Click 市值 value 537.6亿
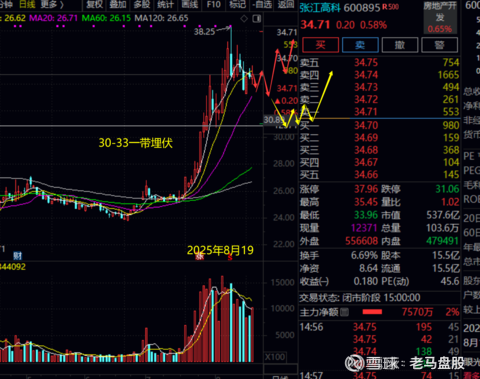The image size is (480, 379). (x=443, y=215)
